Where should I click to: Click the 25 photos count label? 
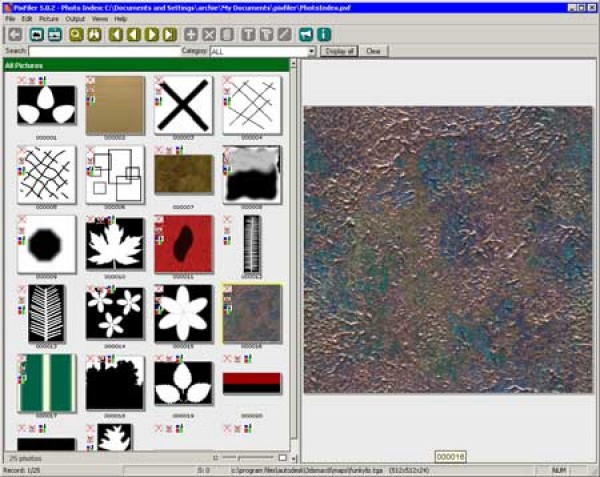pyautogui.click(x=25, y=458)
